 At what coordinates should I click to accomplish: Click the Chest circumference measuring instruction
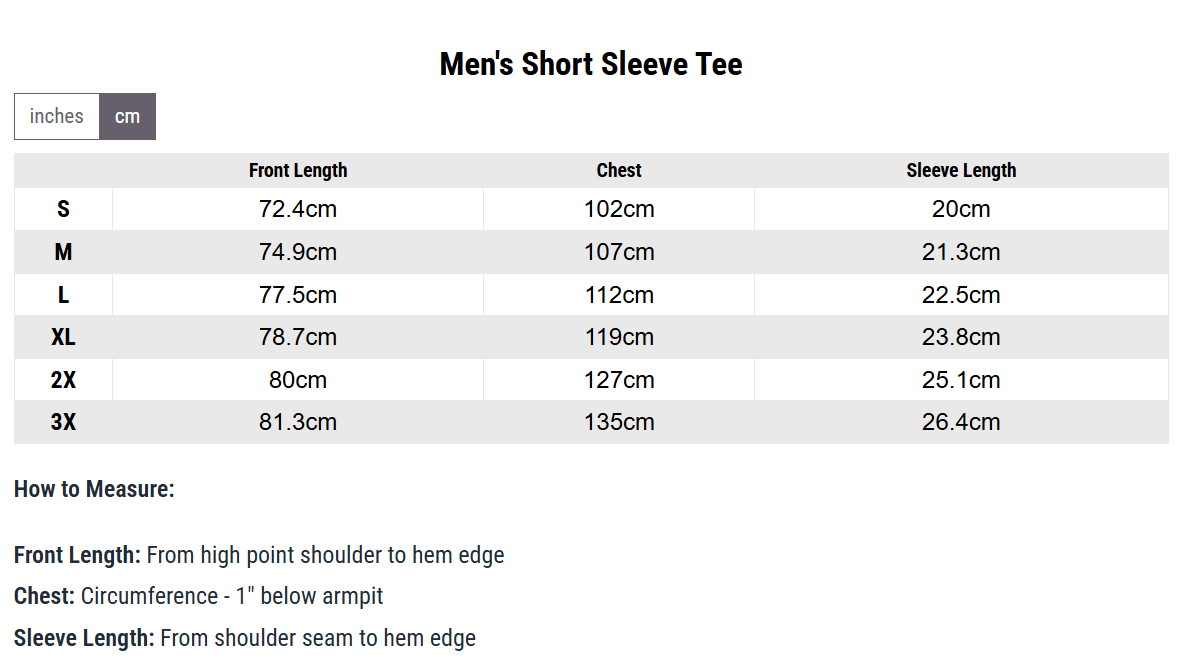tap(199, 596)
